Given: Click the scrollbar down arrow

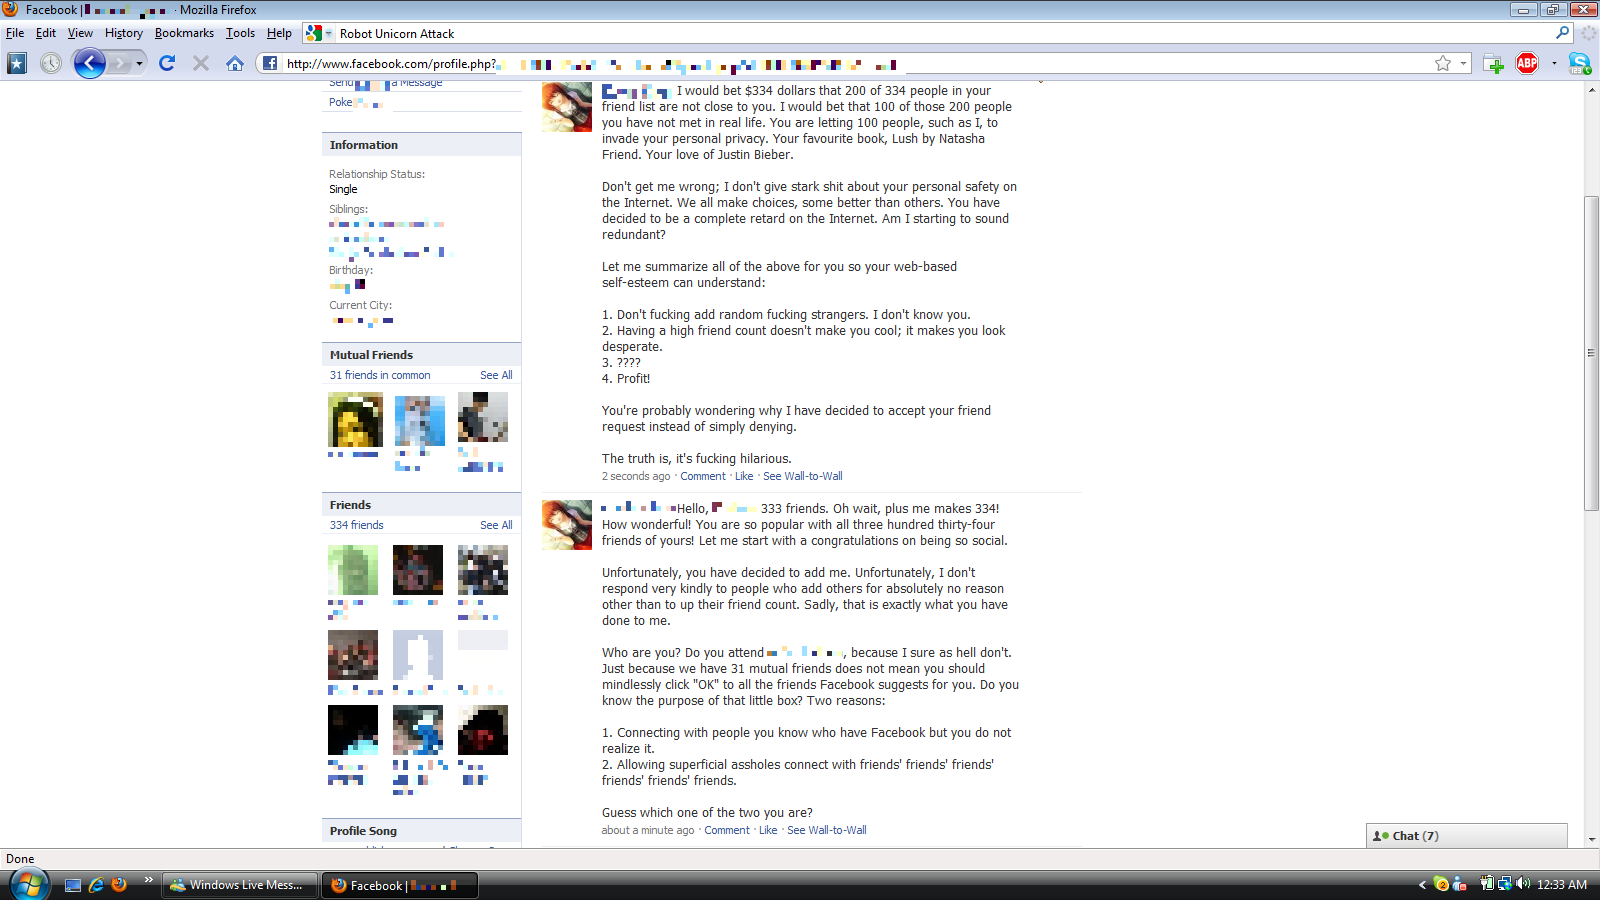Looking at the screenshot, I should point(1592,840).
